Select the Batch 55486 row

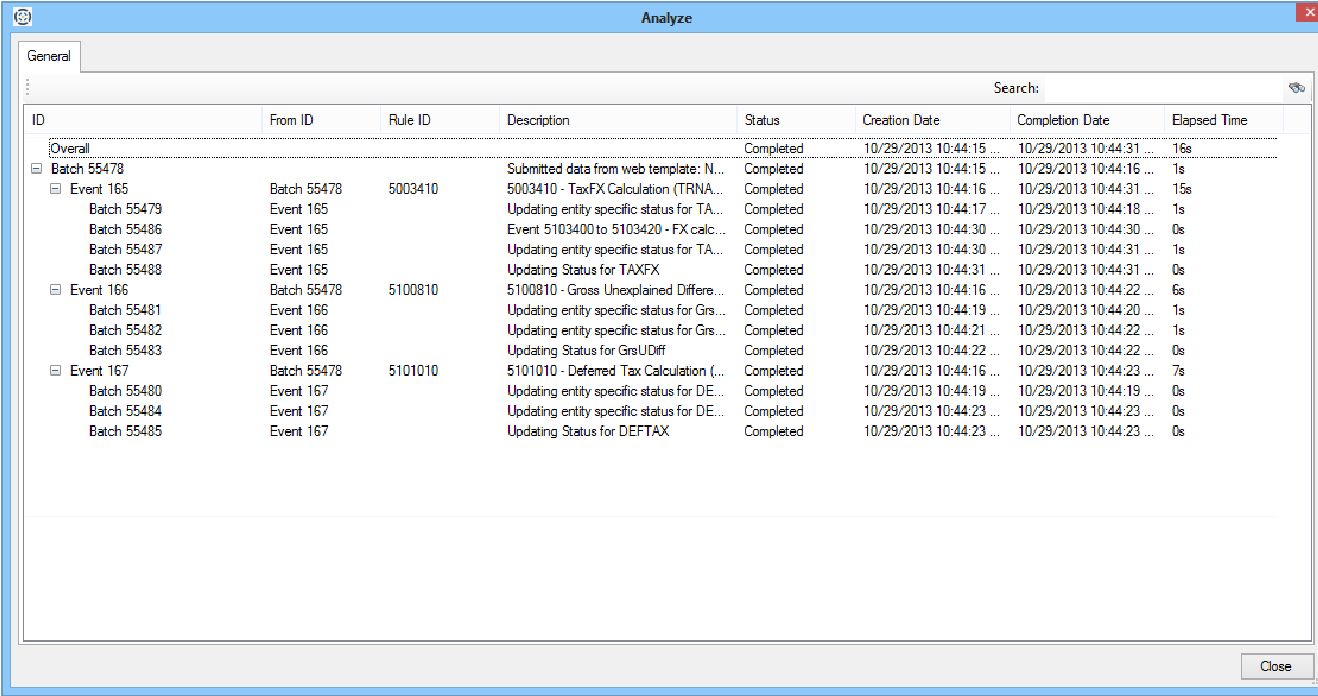[x=125, y=229]
